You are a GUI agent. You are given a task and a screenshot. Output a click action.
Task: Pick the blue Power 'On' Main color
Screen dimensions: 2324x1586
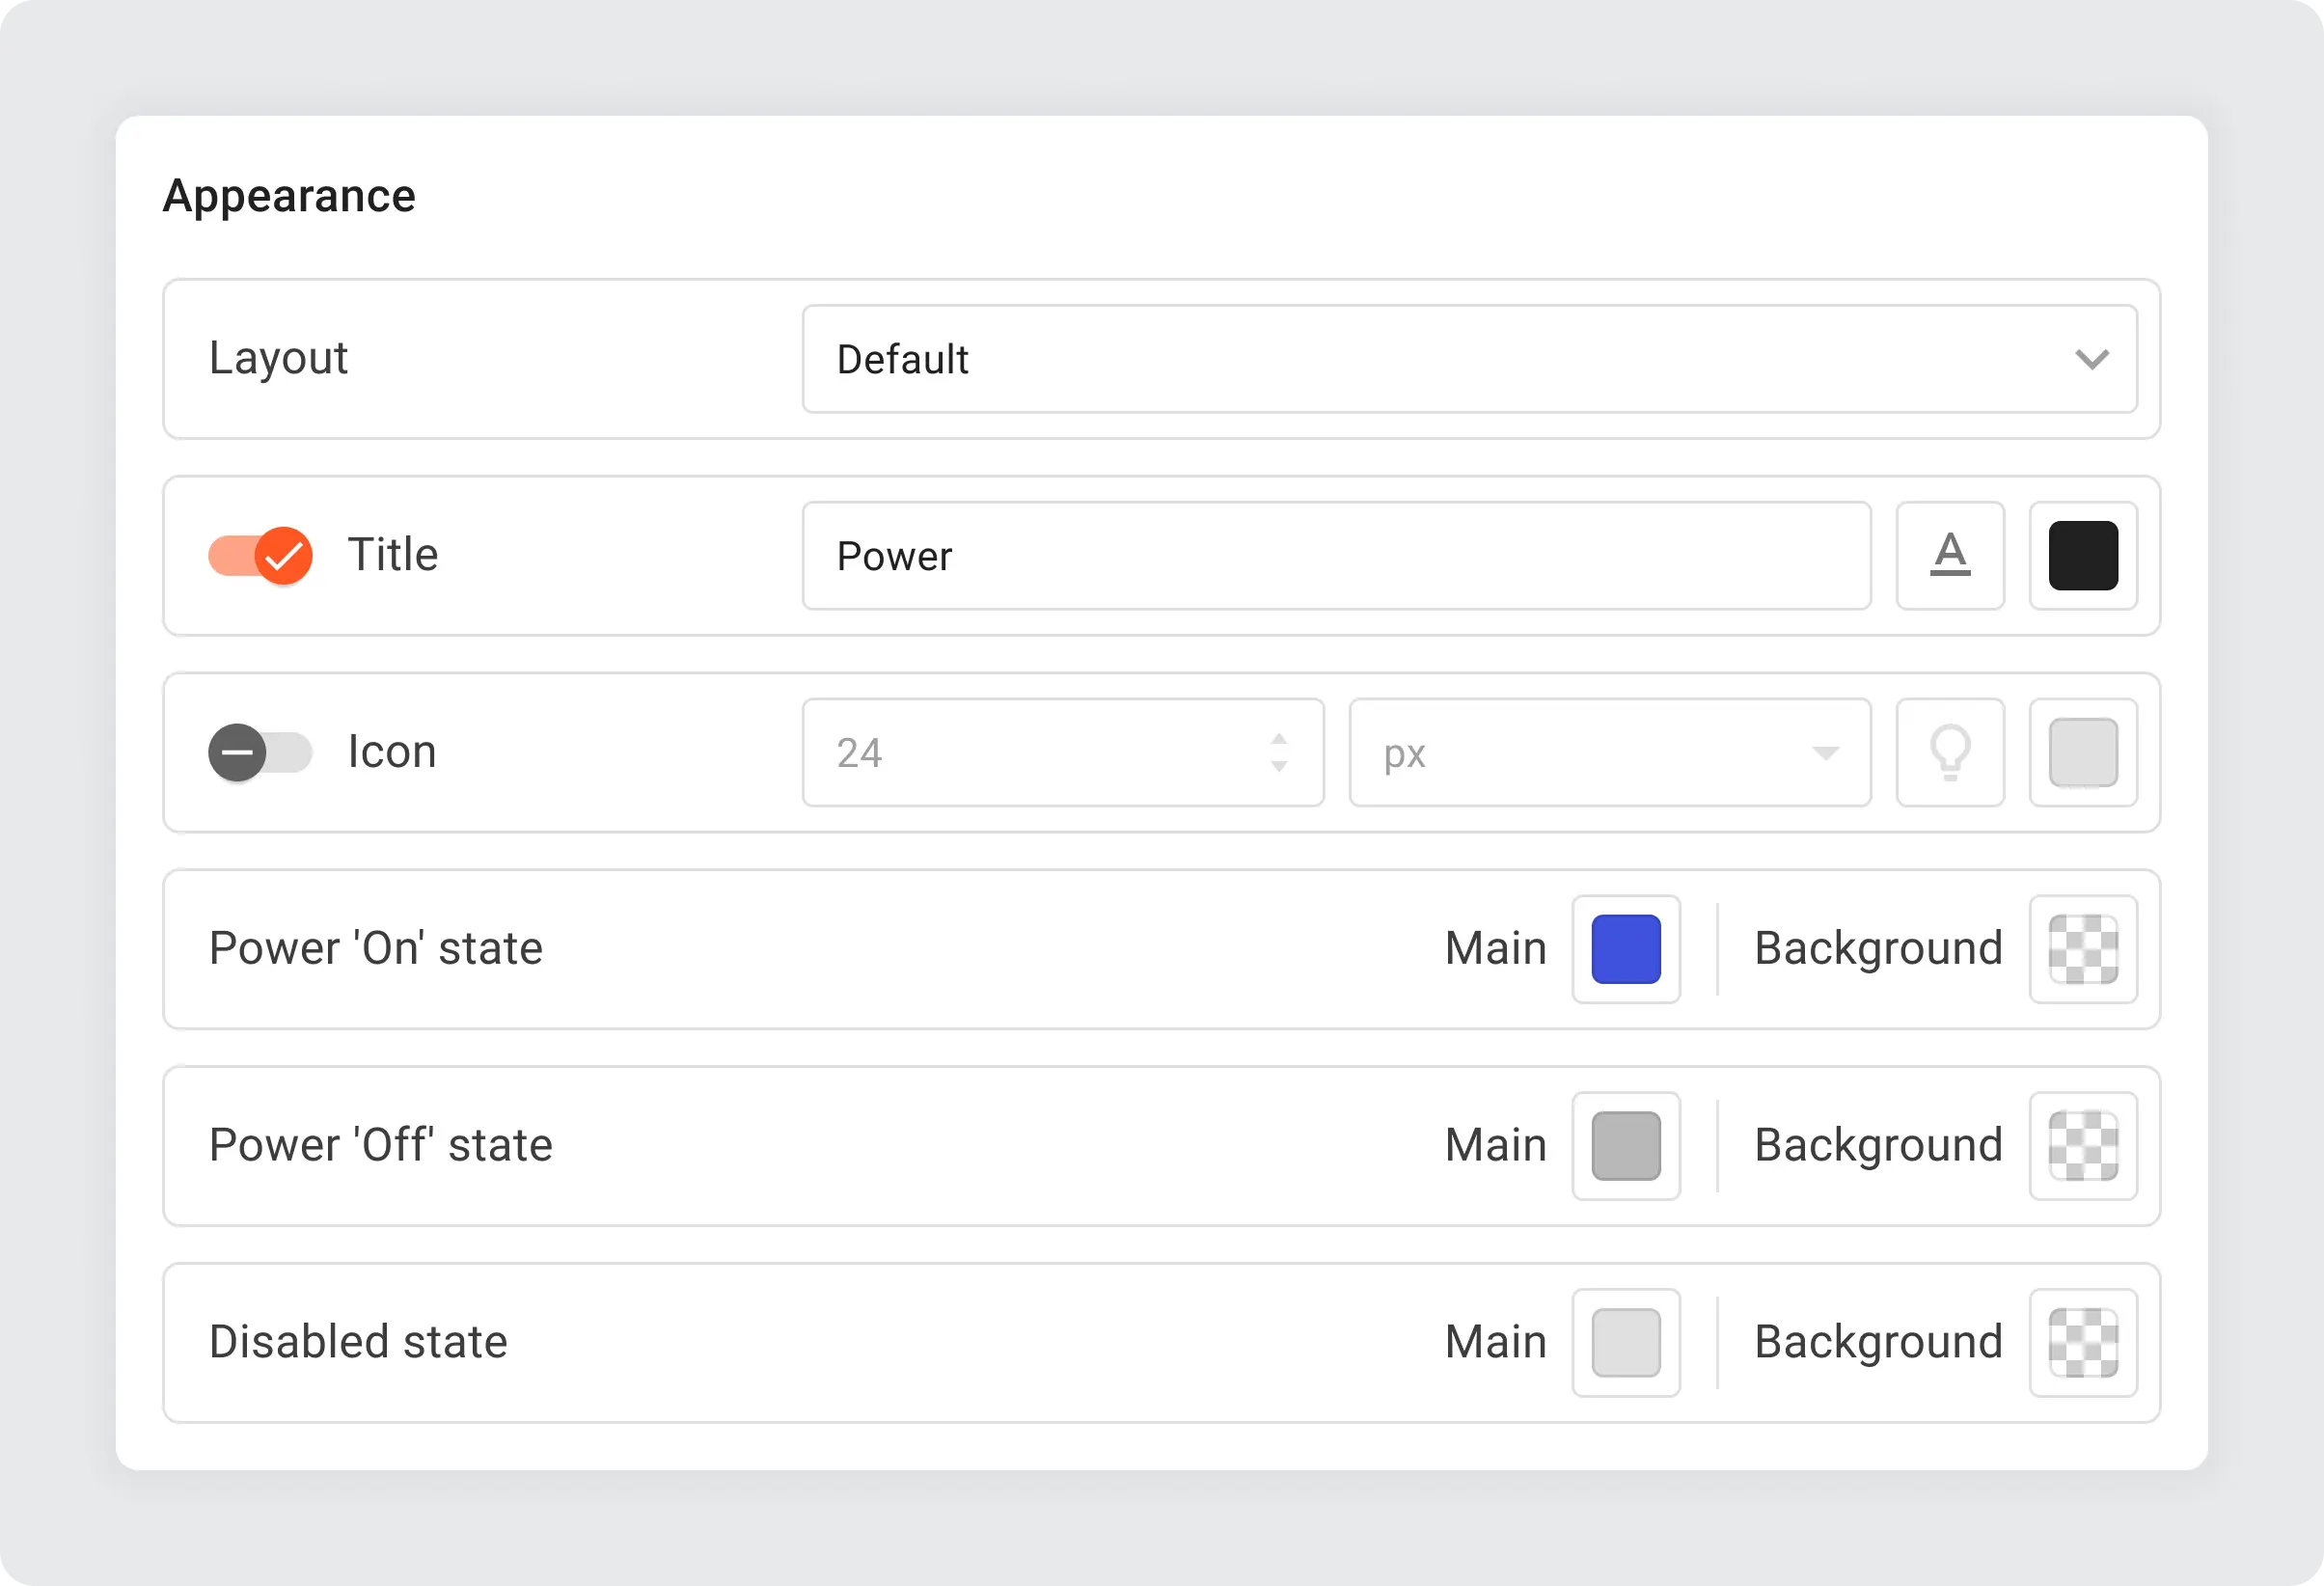click(1625, 948)
